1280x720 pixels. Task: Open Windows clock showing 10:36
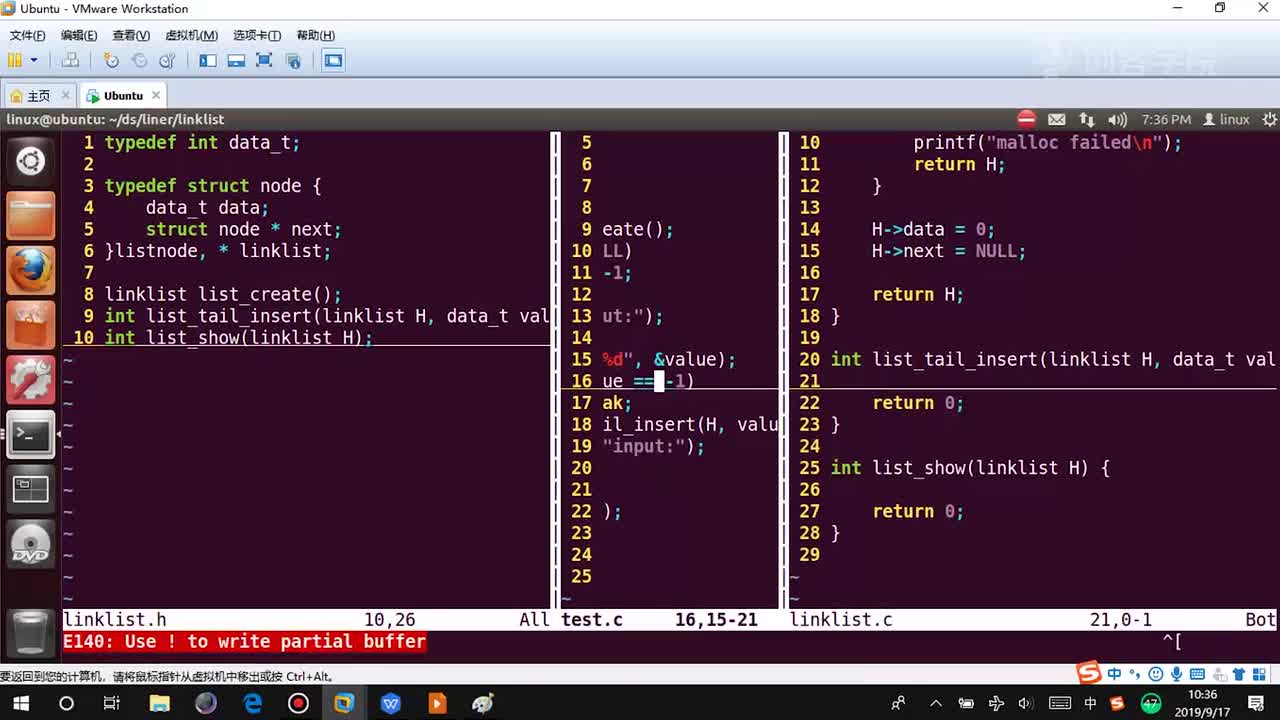1203,703
